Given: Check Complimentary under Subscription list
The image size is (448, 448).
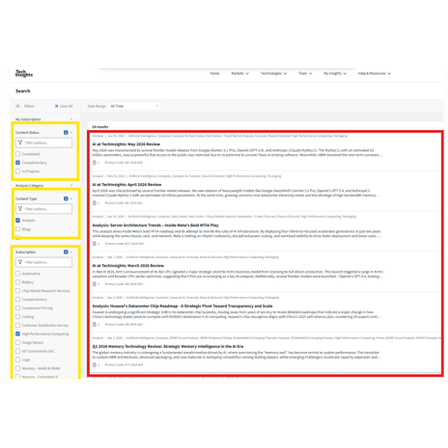Looking at the screenshot, I should (x=18, y=299).
